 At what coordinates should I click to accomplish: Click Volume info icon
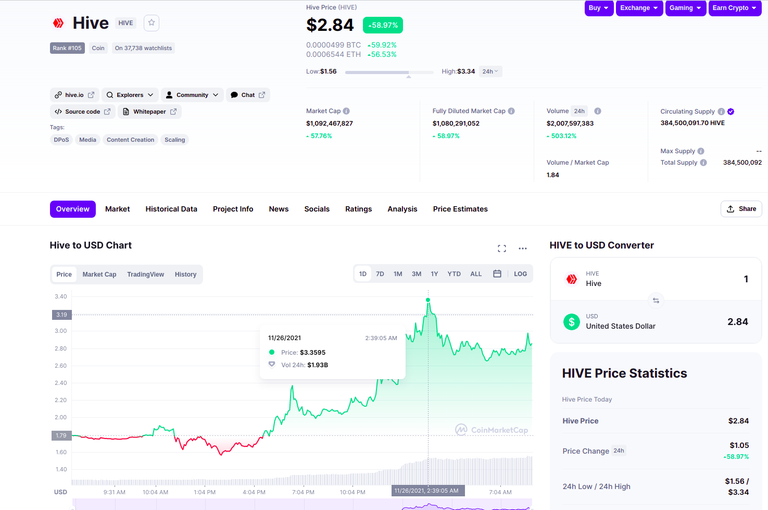click(598, 111)
